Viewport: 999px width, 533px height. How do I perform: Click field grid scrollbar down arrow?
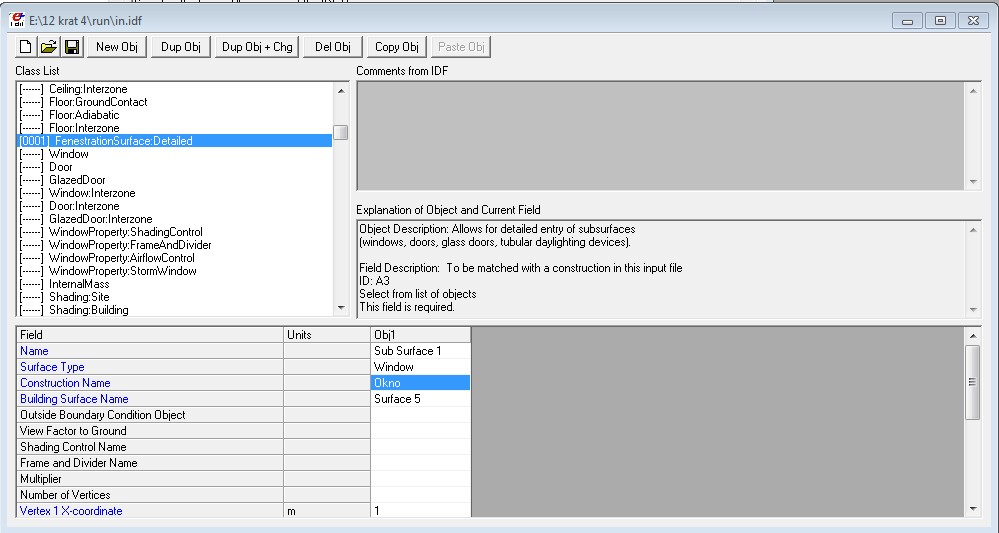point(973,509)
